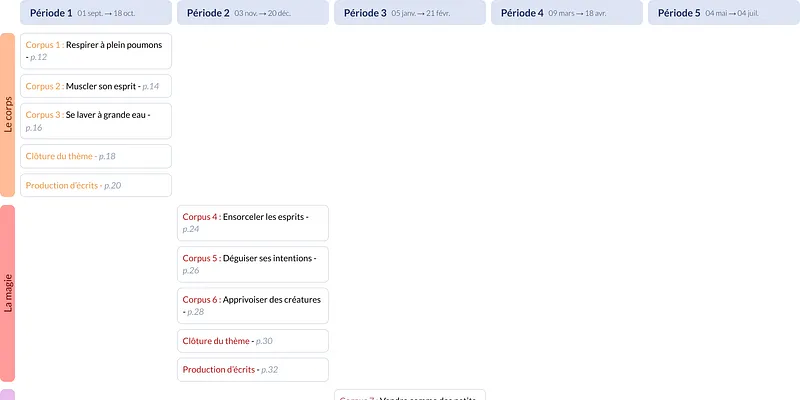Click the '04 mai → 04 juil.' date range
The width and height of the screenshot is (800, 400).
click(732, 13)
